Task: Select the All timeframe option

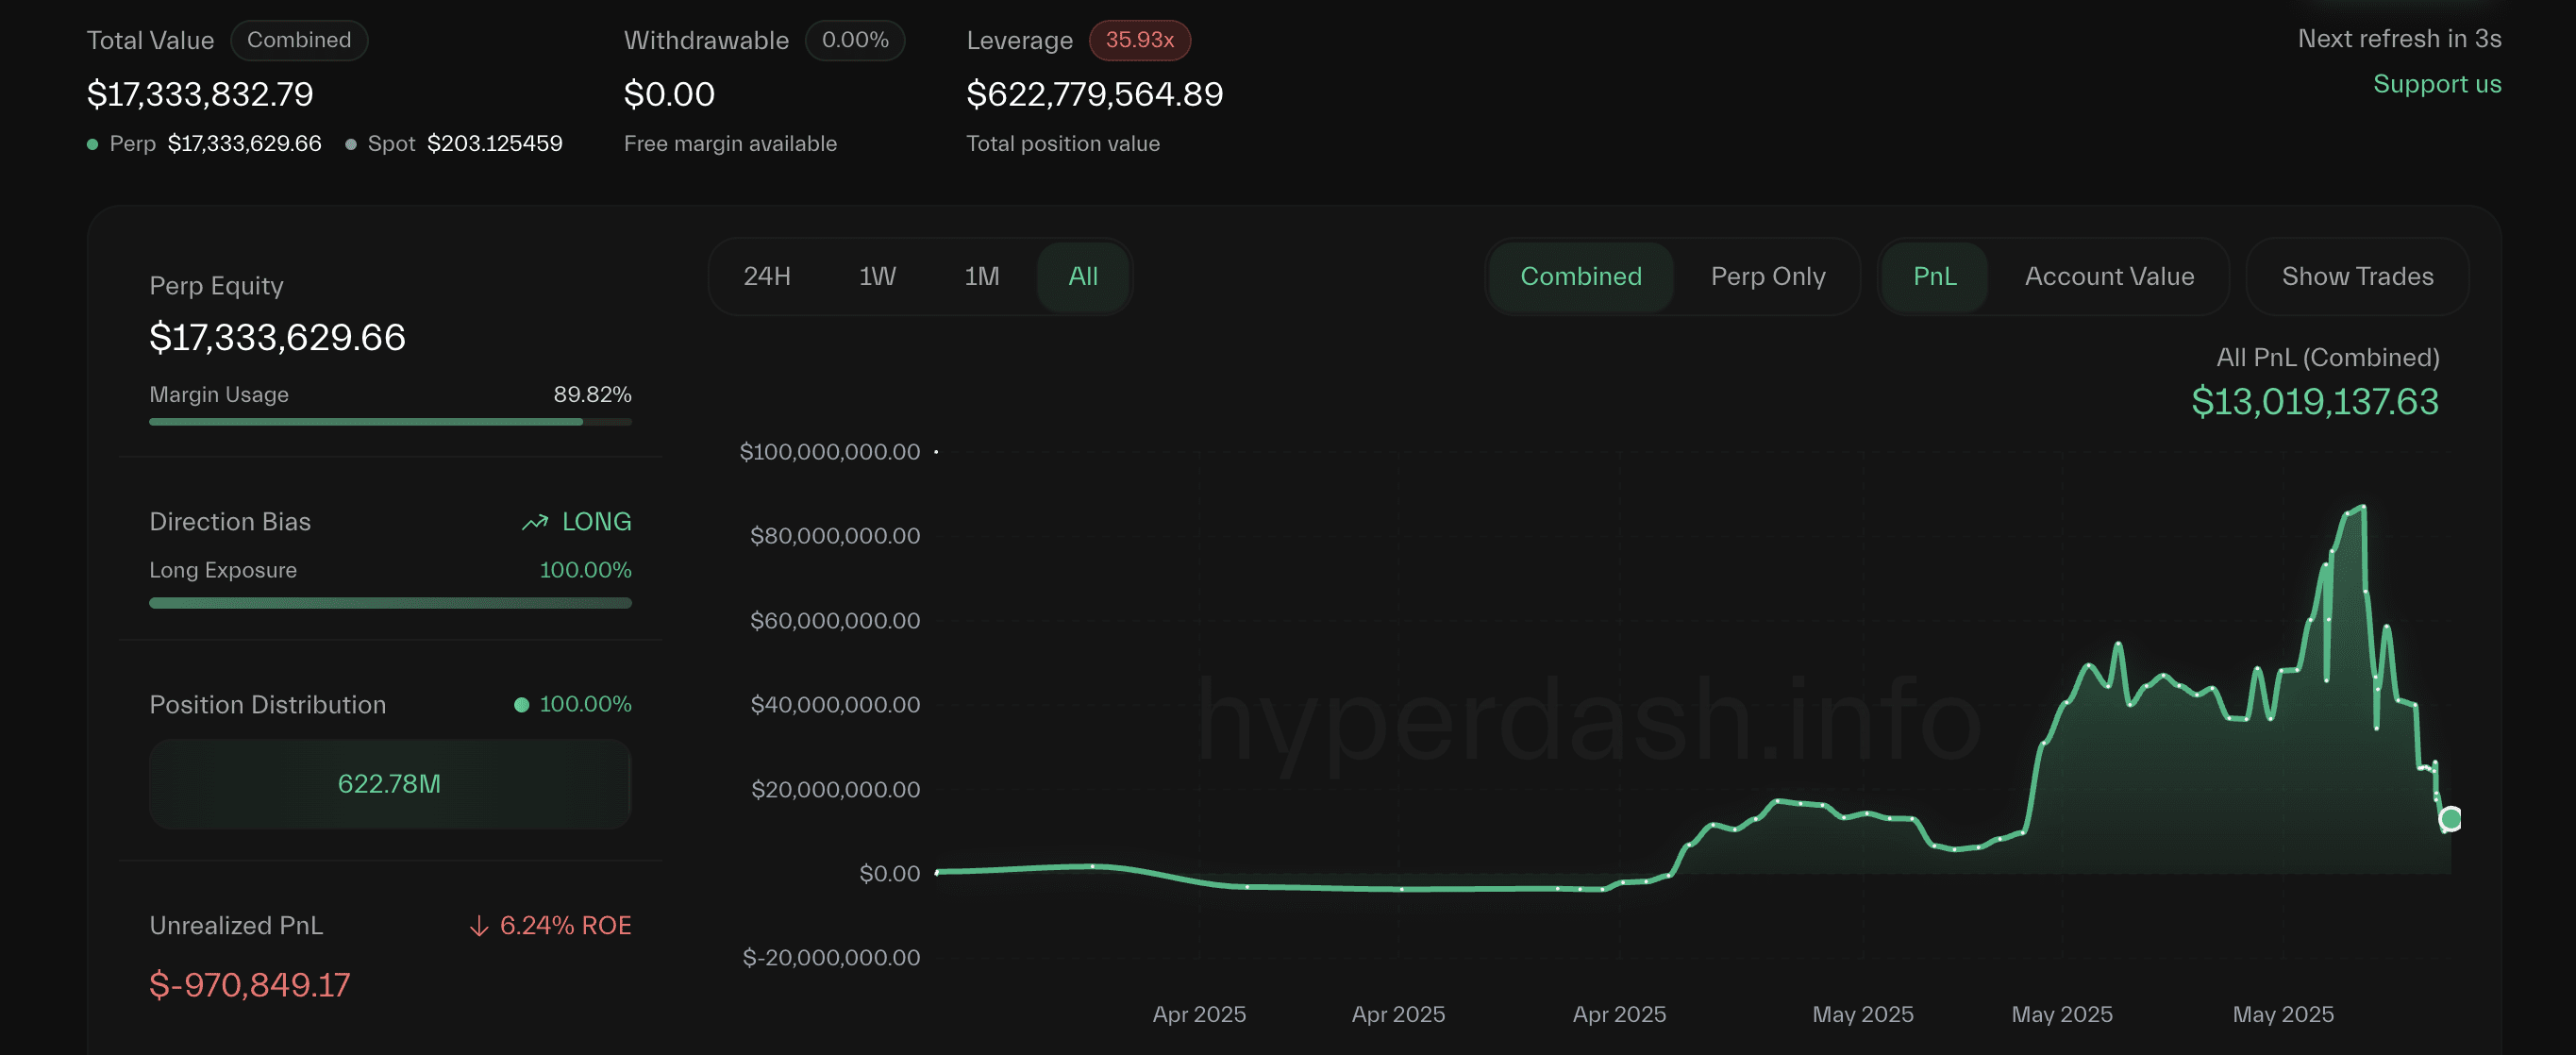Action: pos(1083,276)
